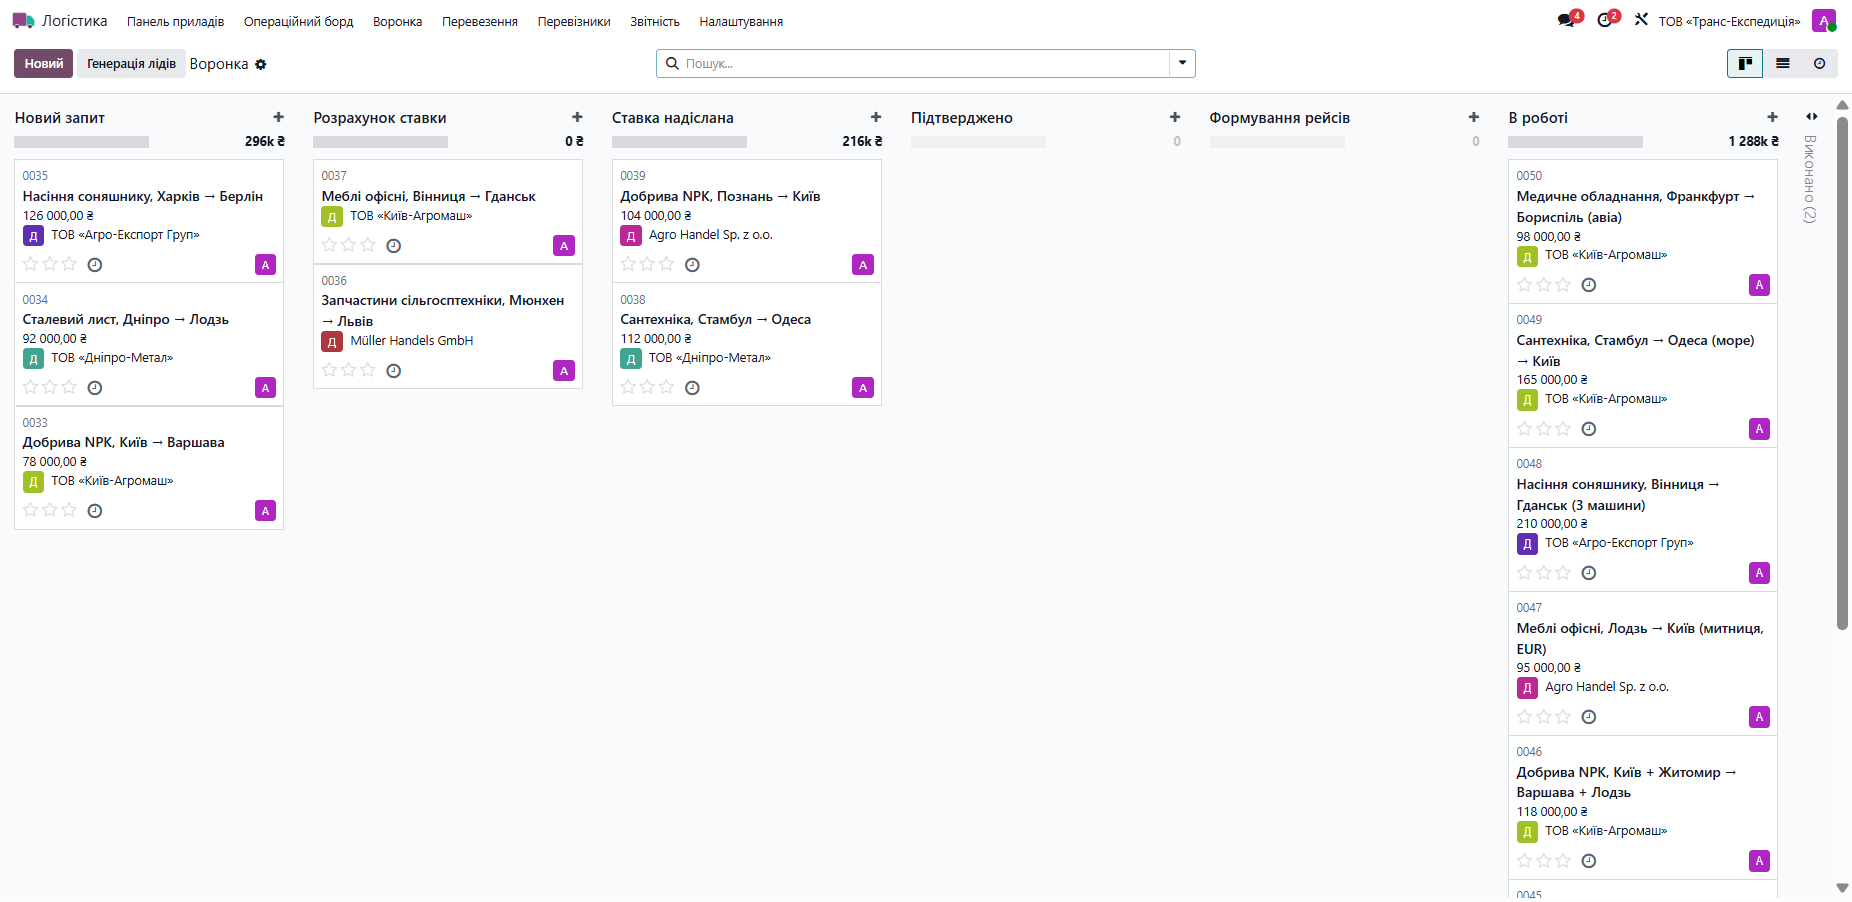Open Налаштування menu
This screenshot has height=902, width=1852.
pyautogui.click(x=741, y=21)
